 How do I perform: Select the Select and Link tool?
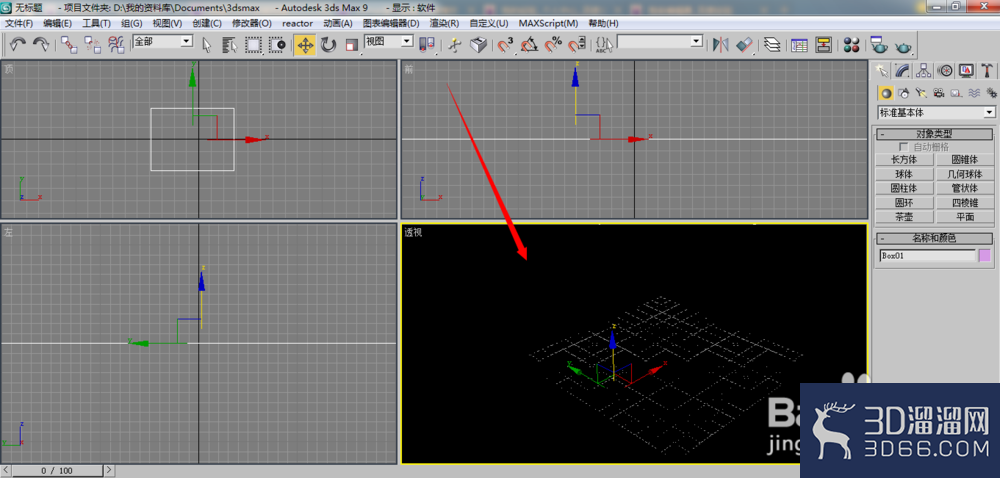(69, 45)
